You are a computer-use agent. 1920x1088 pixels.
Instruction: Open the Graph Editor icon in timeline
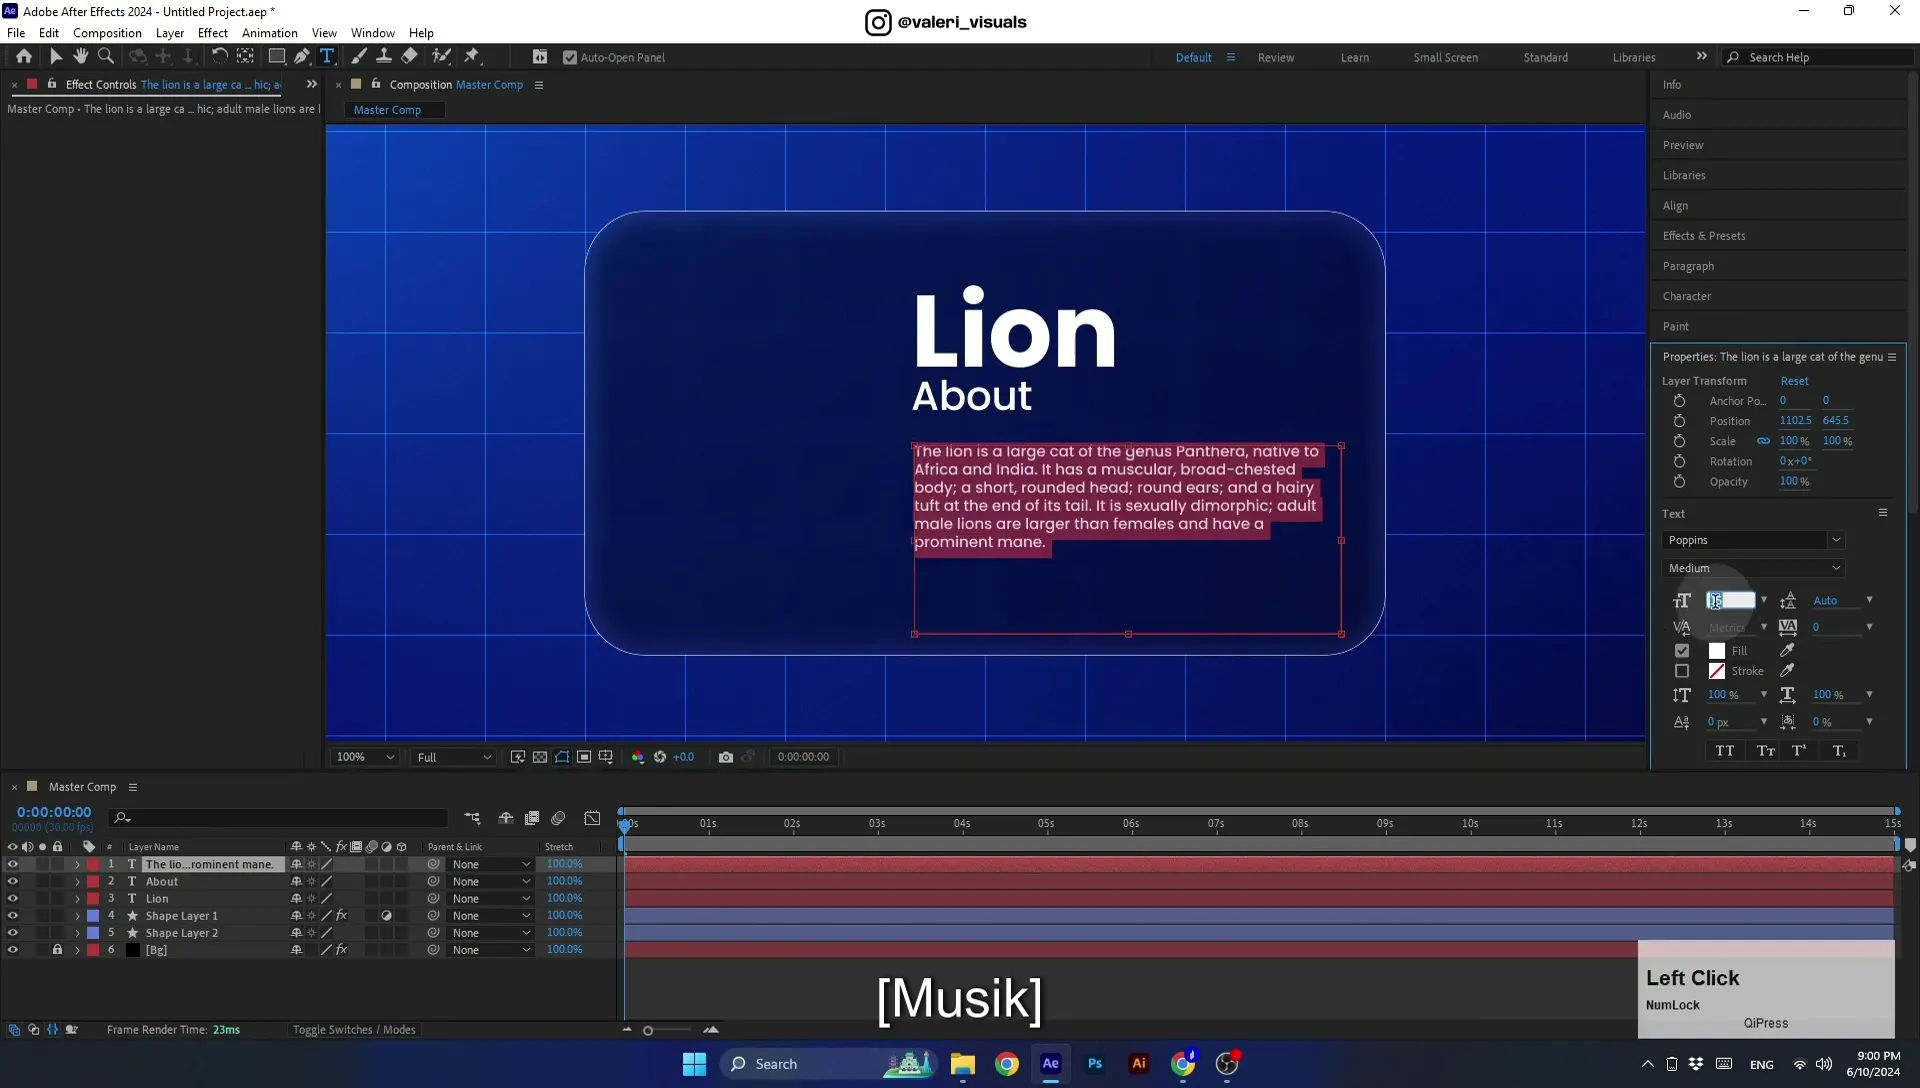click(x=592, y=818)
